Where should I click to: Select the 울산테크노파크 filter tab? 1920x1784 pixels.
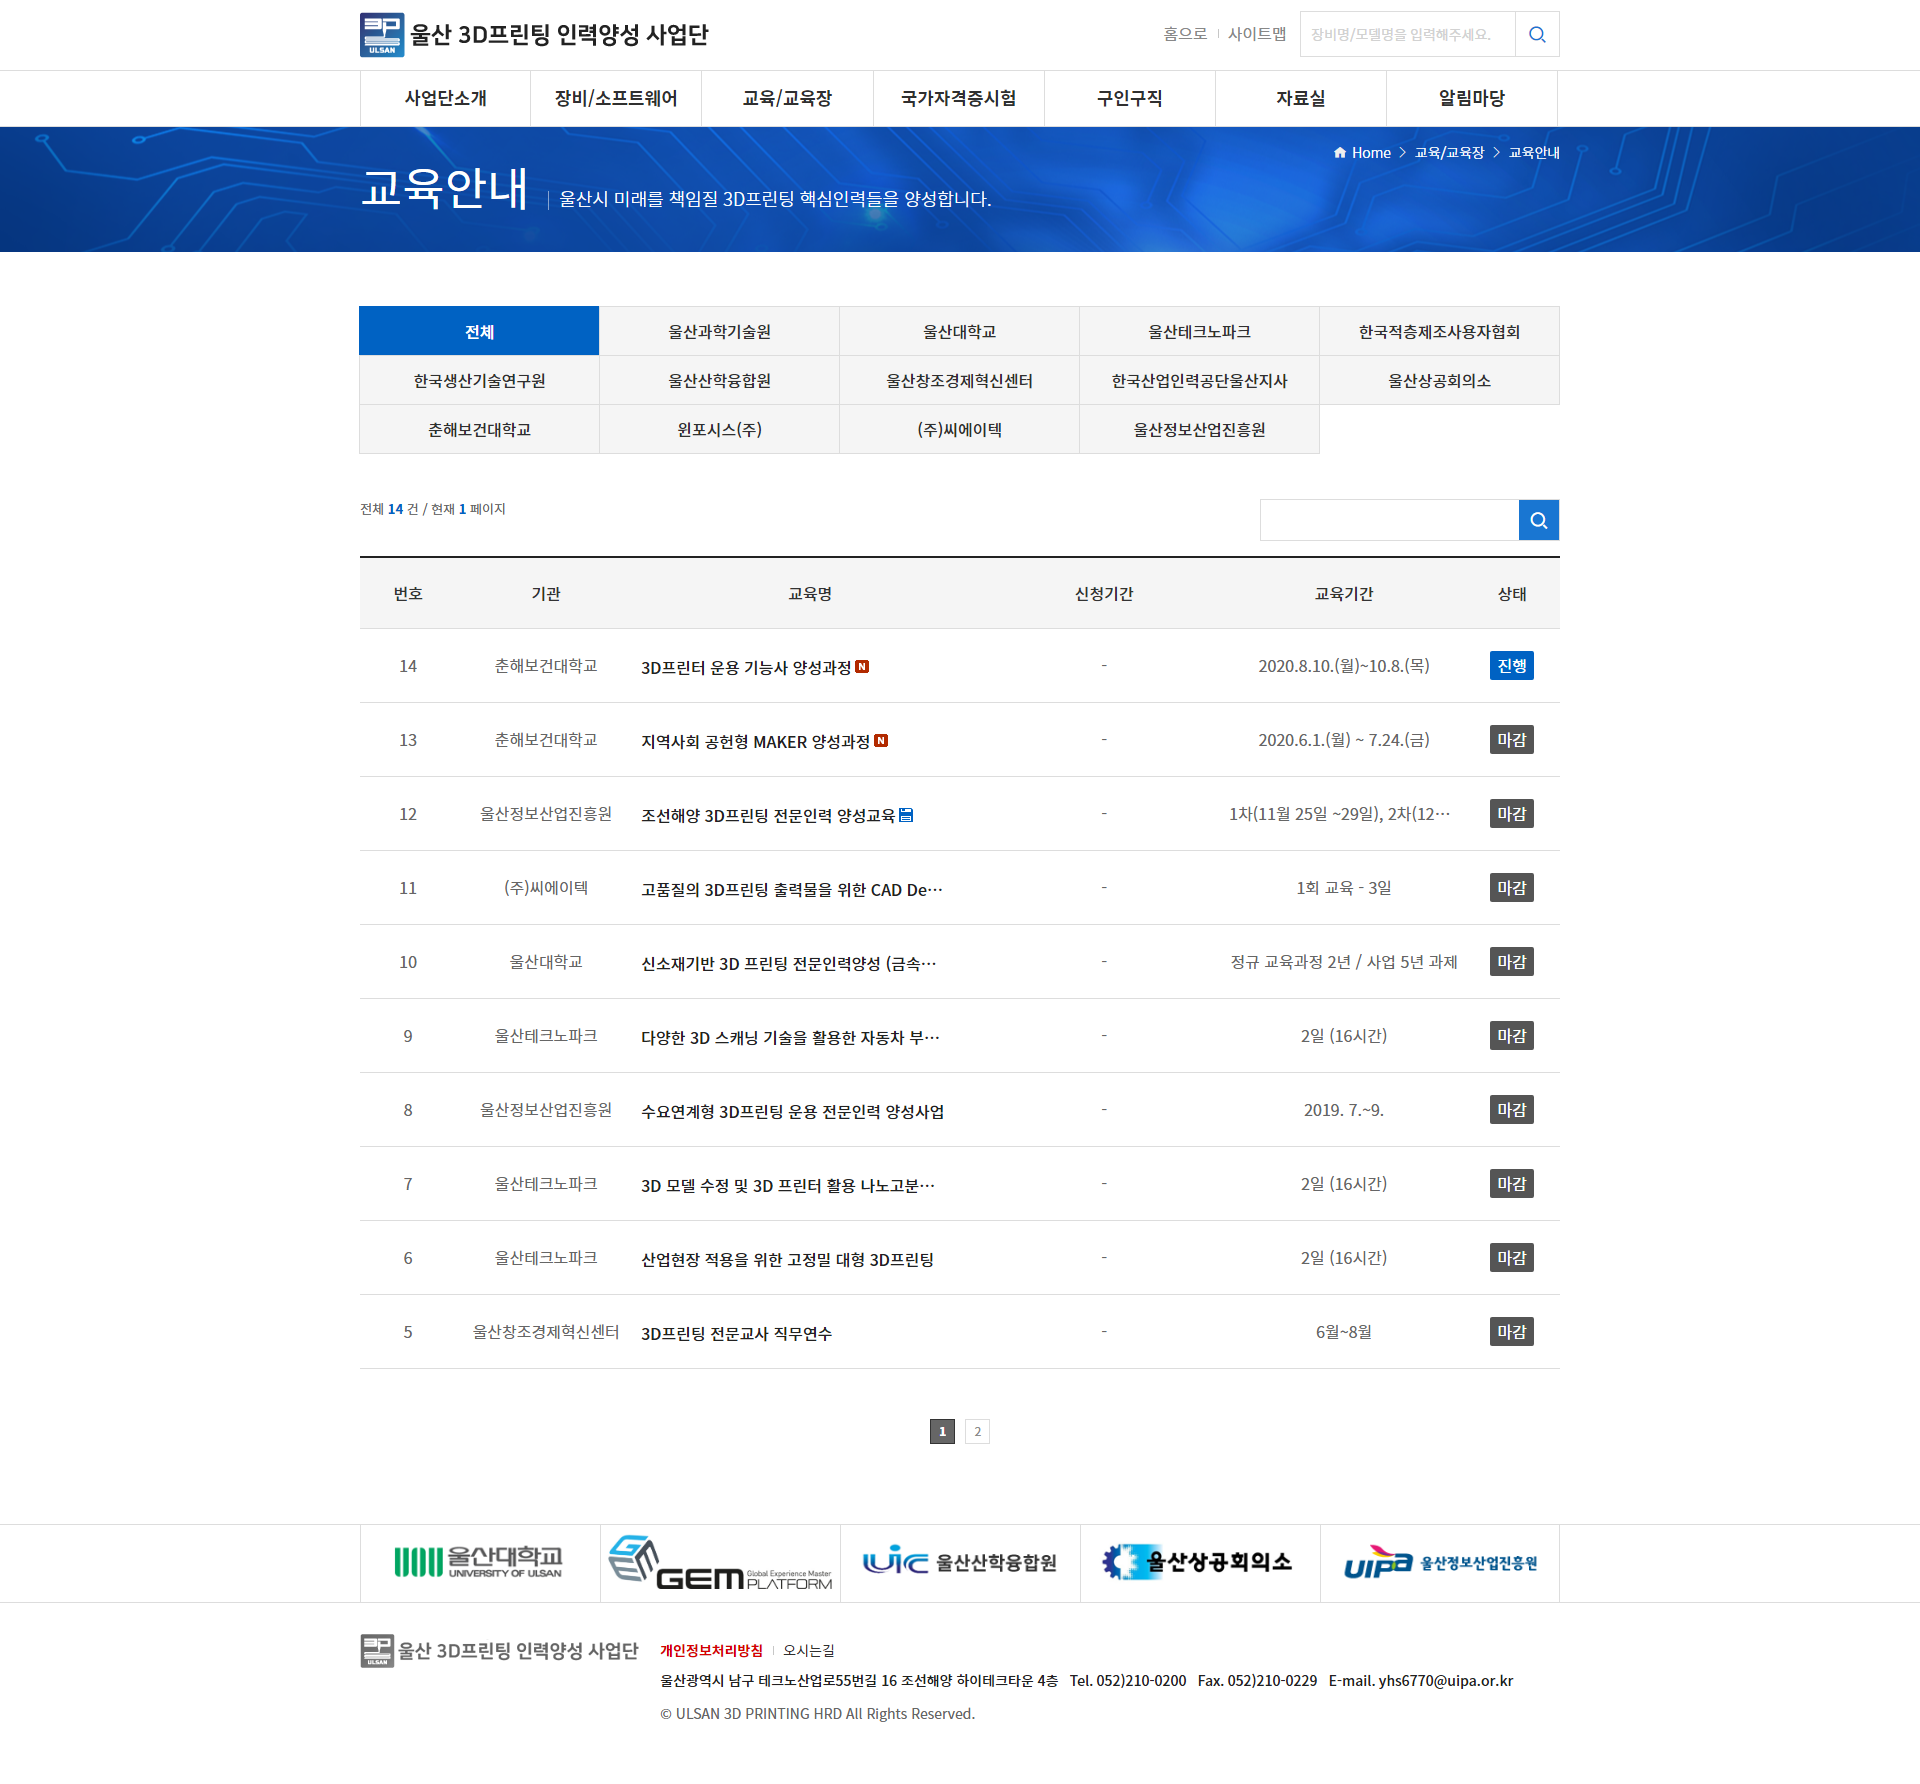[x=1199, y=332]
